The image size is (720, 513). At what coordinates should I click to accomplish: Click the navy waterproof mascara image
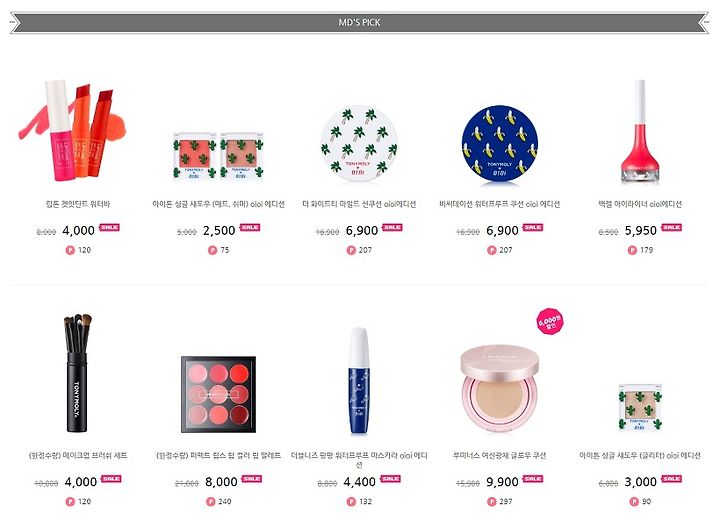coord(359,381)
